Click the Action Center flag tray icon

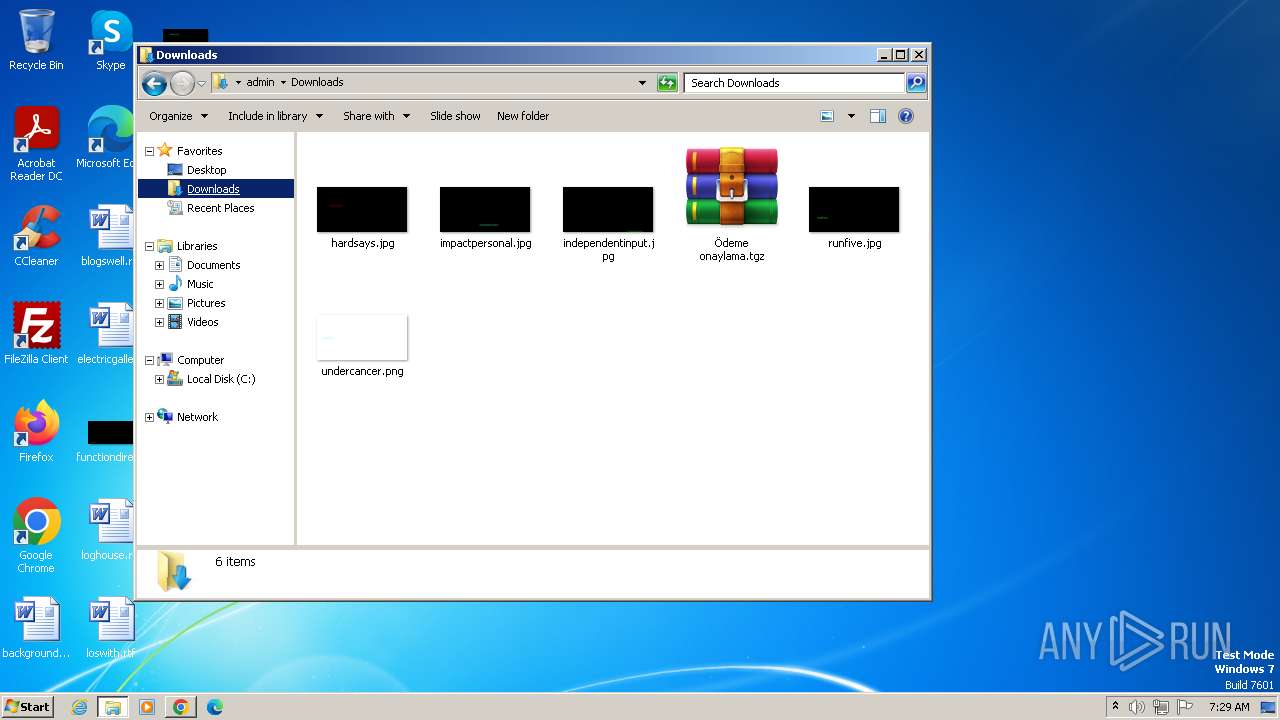1185,707
